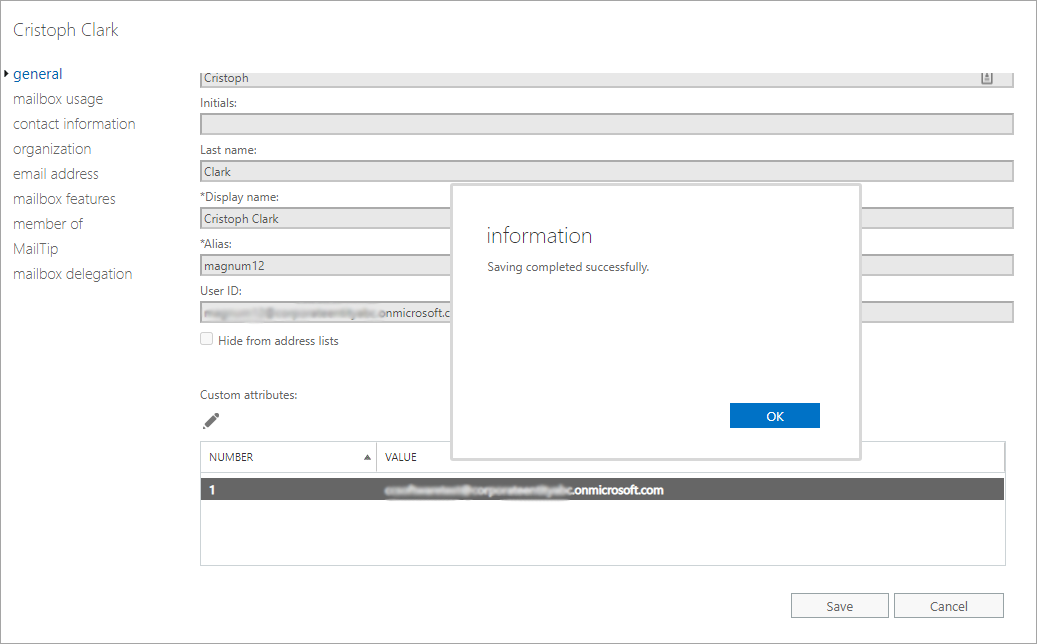The image size is (1037, 644).
Task: Select the MailTip section
Action: click(x=36, y=249)
